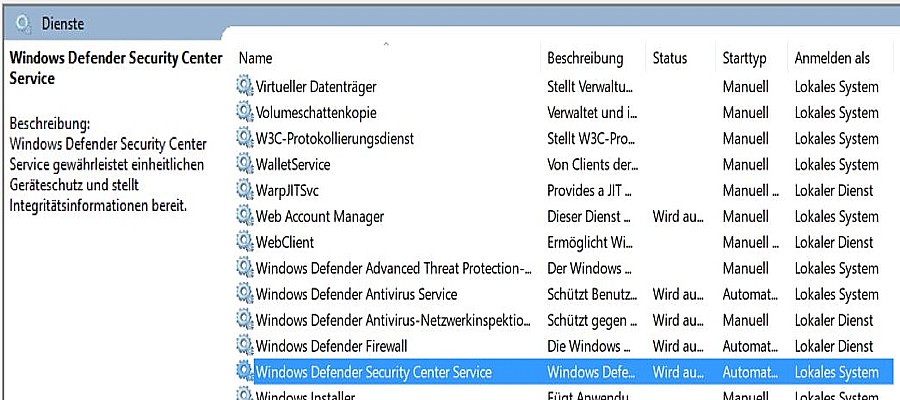The height and width of the screenshot is (400, 900).
Task: Select the Windows Defender Antivirus Service row
Action: click(x=564, y=294)
